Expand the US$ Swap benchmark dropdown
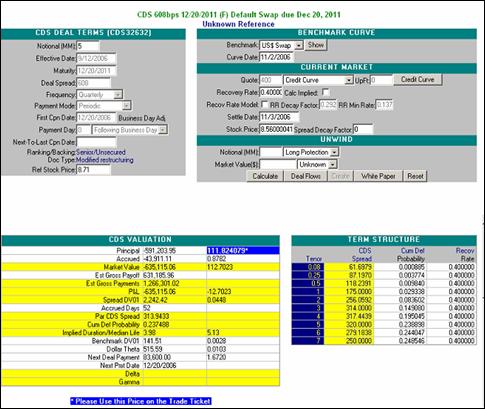This screenshot has height=409, width=485. click(x=299, y=45)
